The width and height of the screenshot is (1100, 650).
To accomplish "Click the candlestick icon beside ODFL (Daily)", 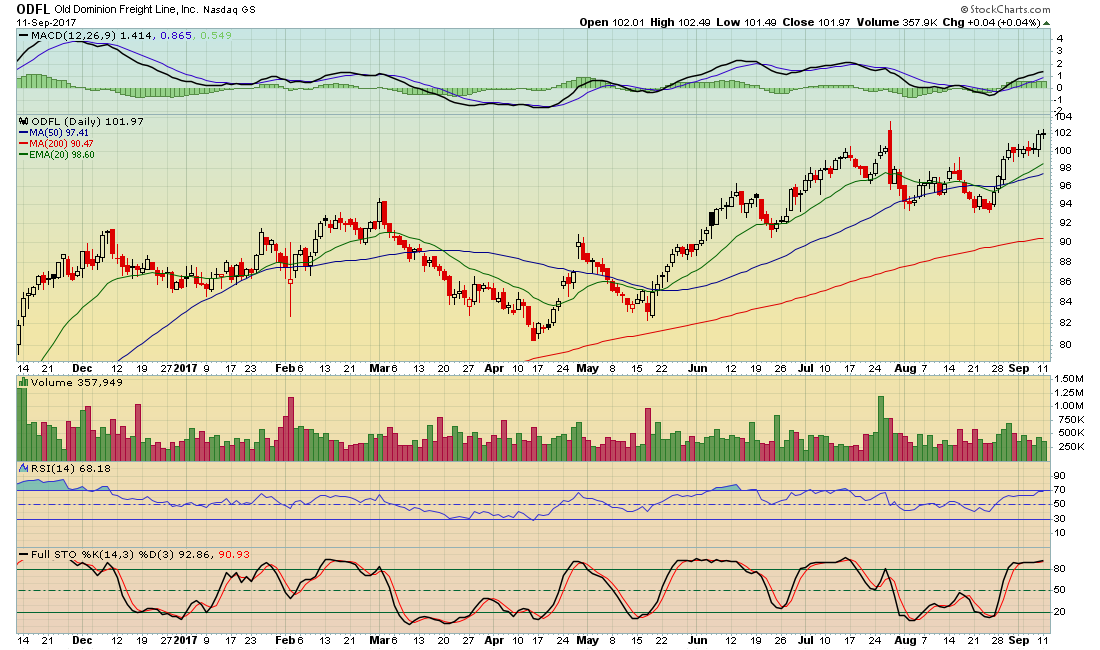I will tap(24, 121).
